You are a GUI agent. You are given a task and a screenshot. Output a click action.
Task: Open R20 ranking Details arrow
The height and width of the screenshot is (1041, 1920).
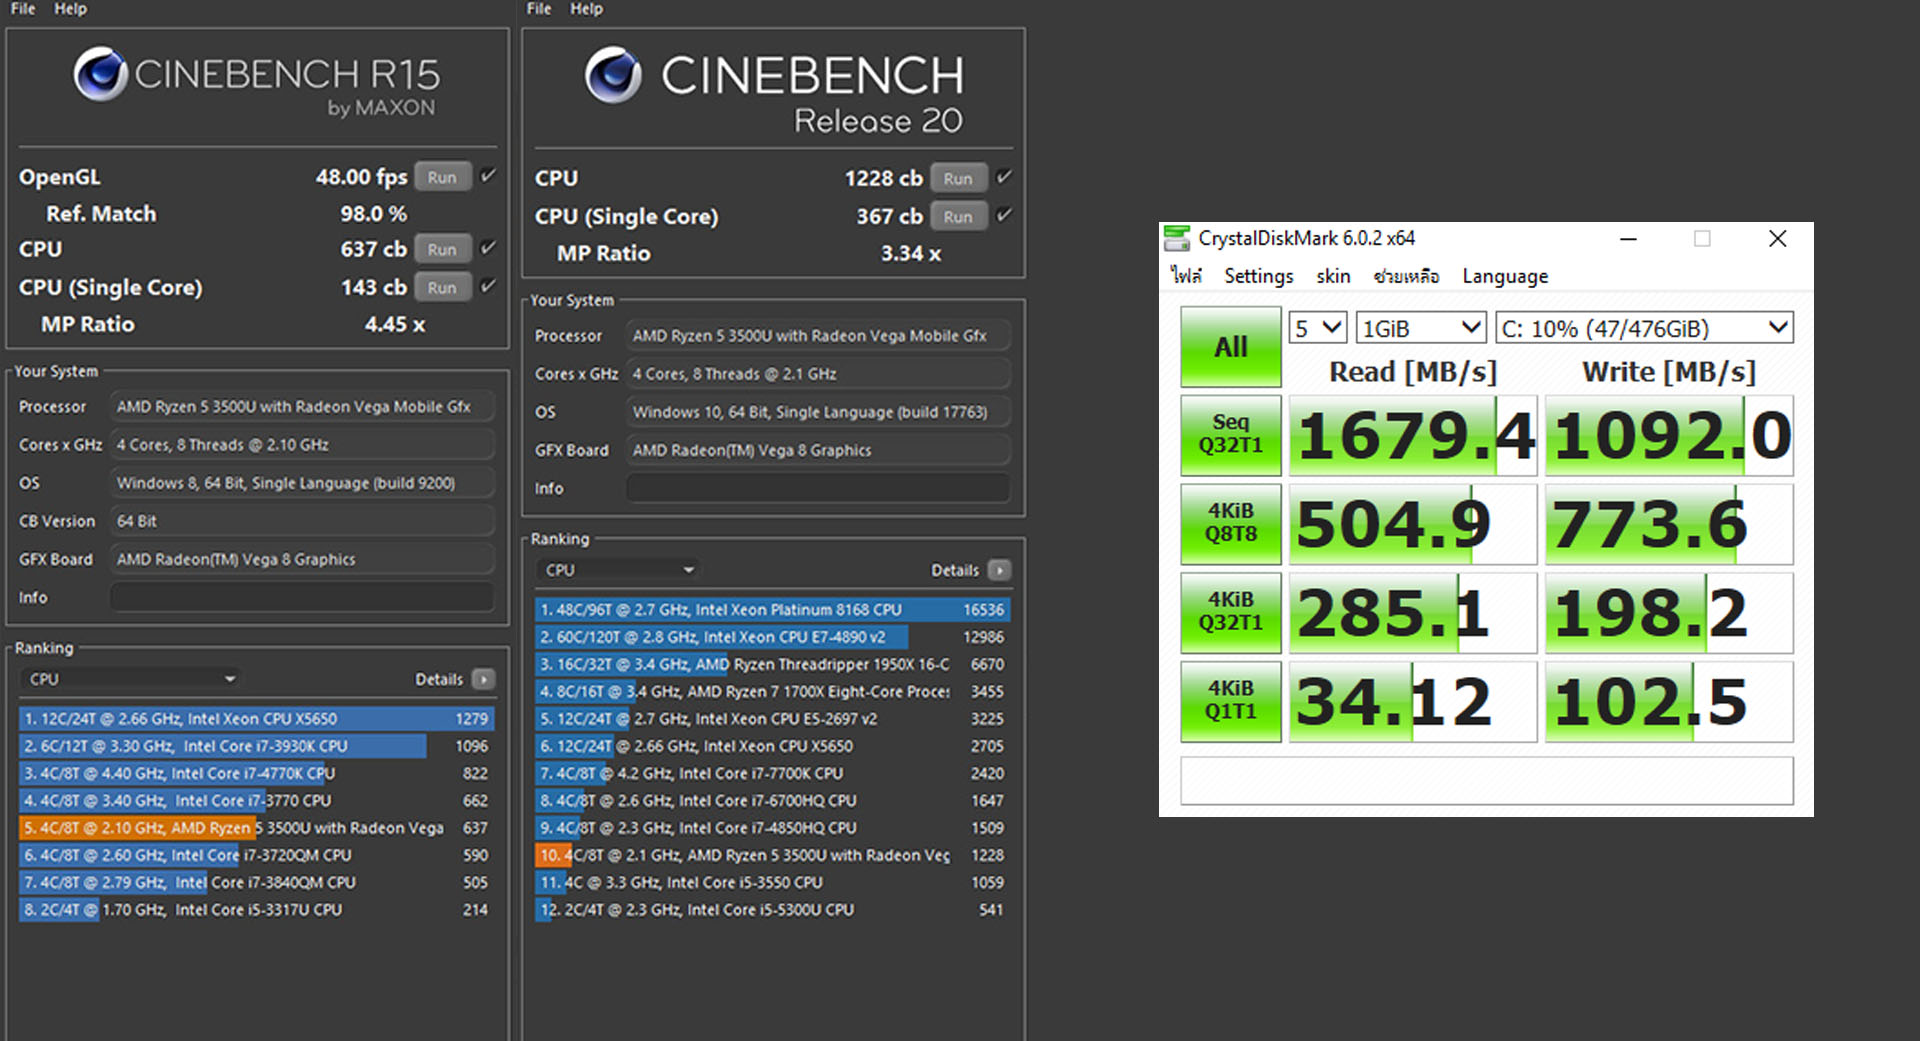[x=999, y=570]
